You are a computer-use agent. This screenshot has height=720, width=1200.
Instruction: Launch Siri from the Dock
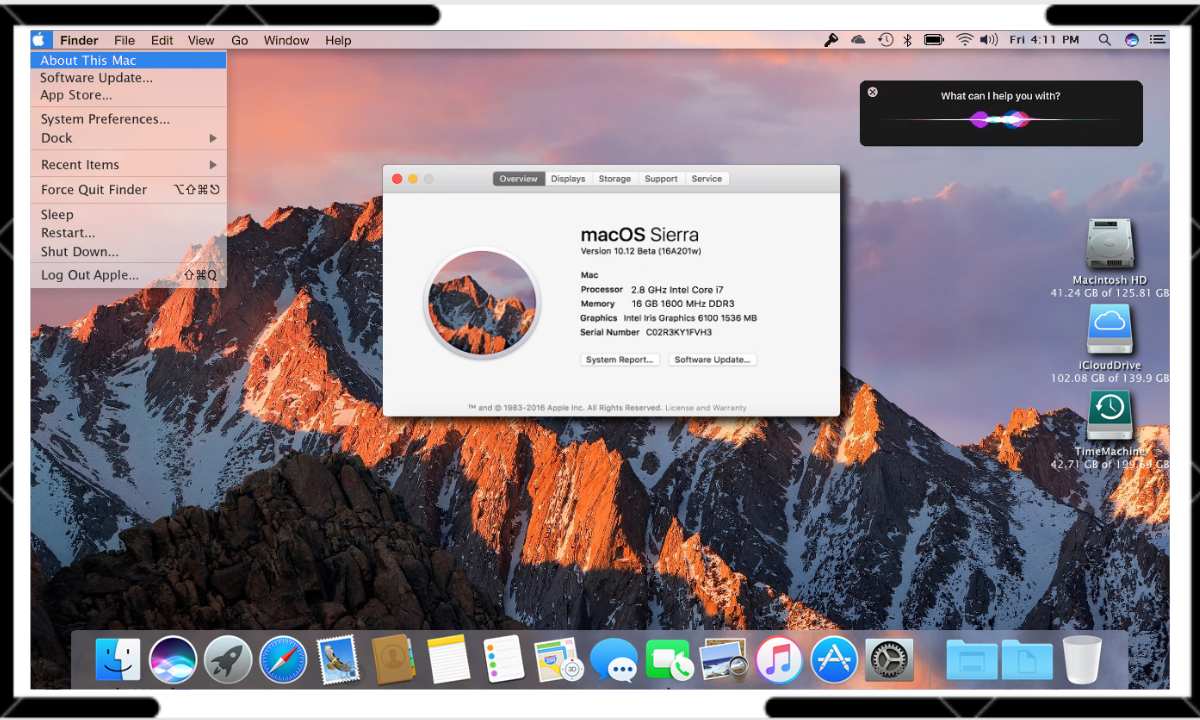pyautogui.click(x=172, y=660)
